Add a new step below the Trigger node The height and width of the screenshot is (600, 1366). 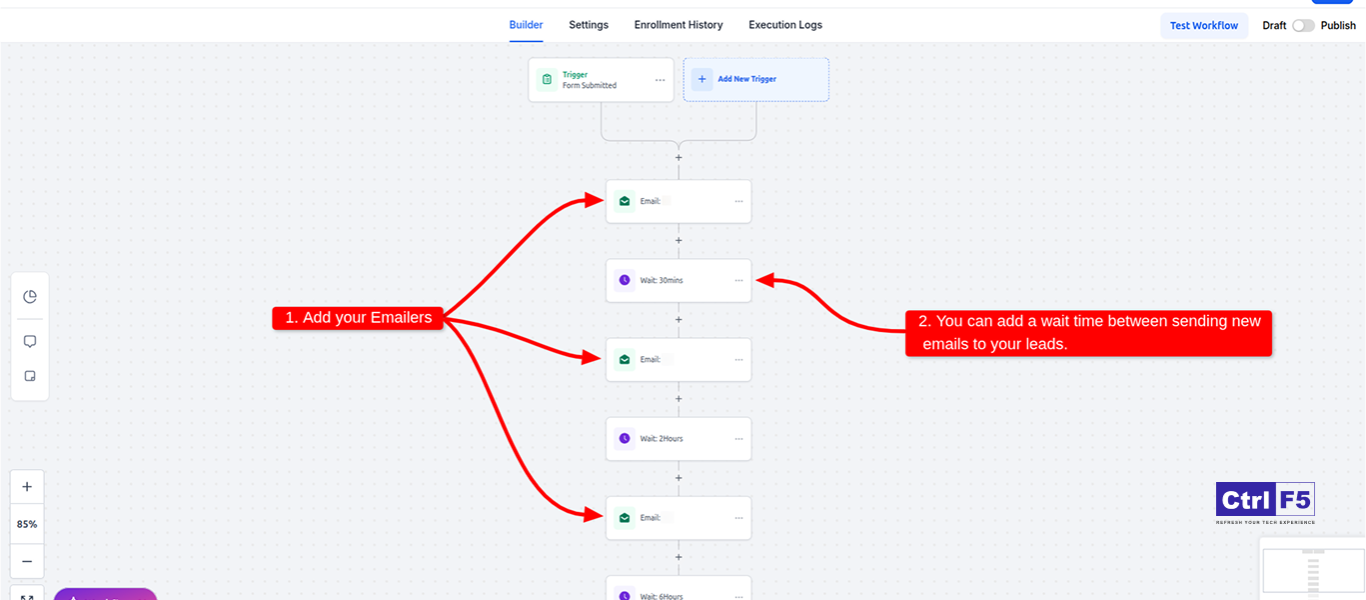679,157
